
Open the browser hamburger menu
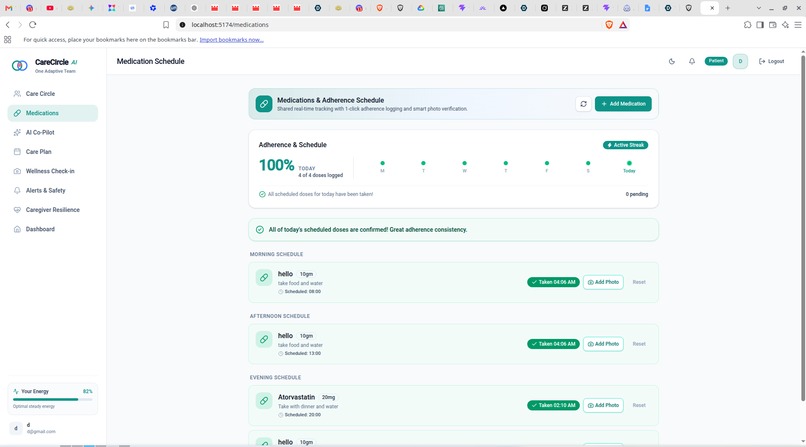click(x=798, y=25)
